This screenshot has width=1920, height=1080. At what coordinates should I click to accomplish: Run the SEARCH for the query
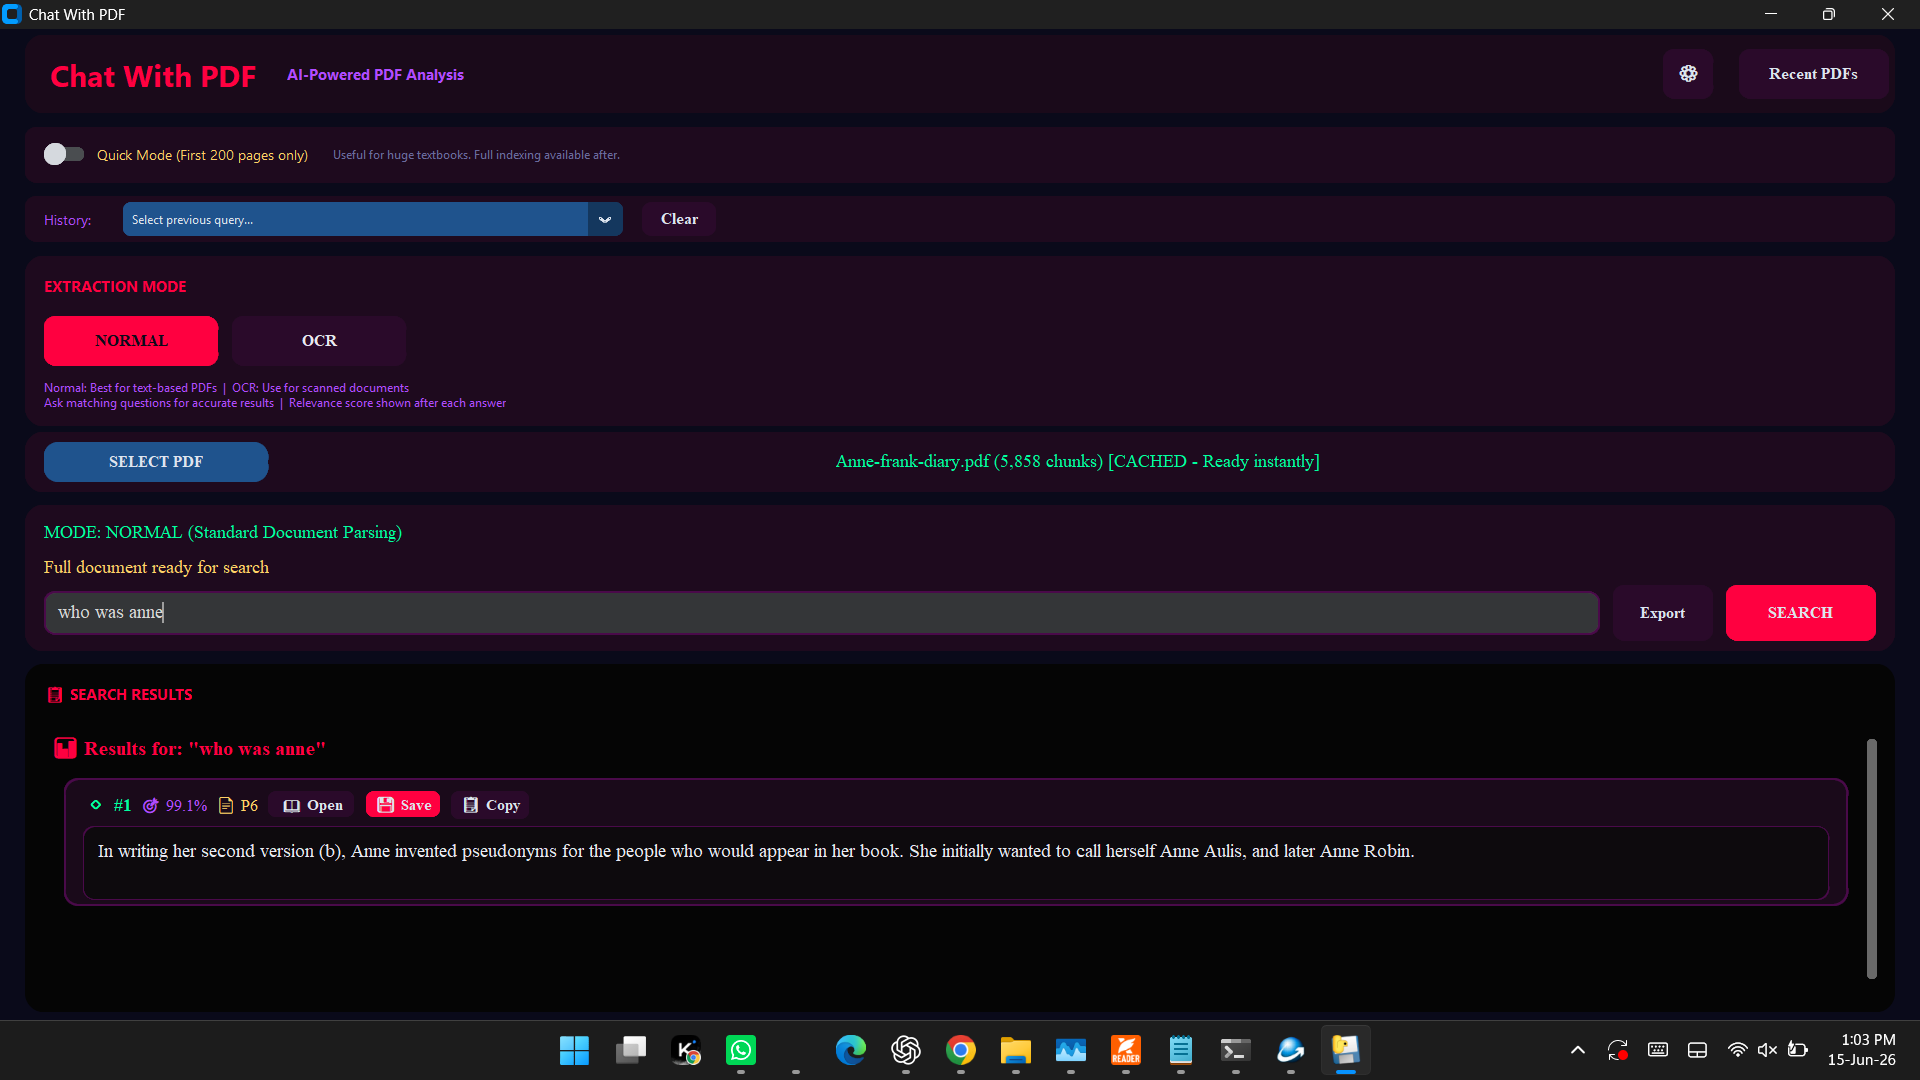[1800, 613]
